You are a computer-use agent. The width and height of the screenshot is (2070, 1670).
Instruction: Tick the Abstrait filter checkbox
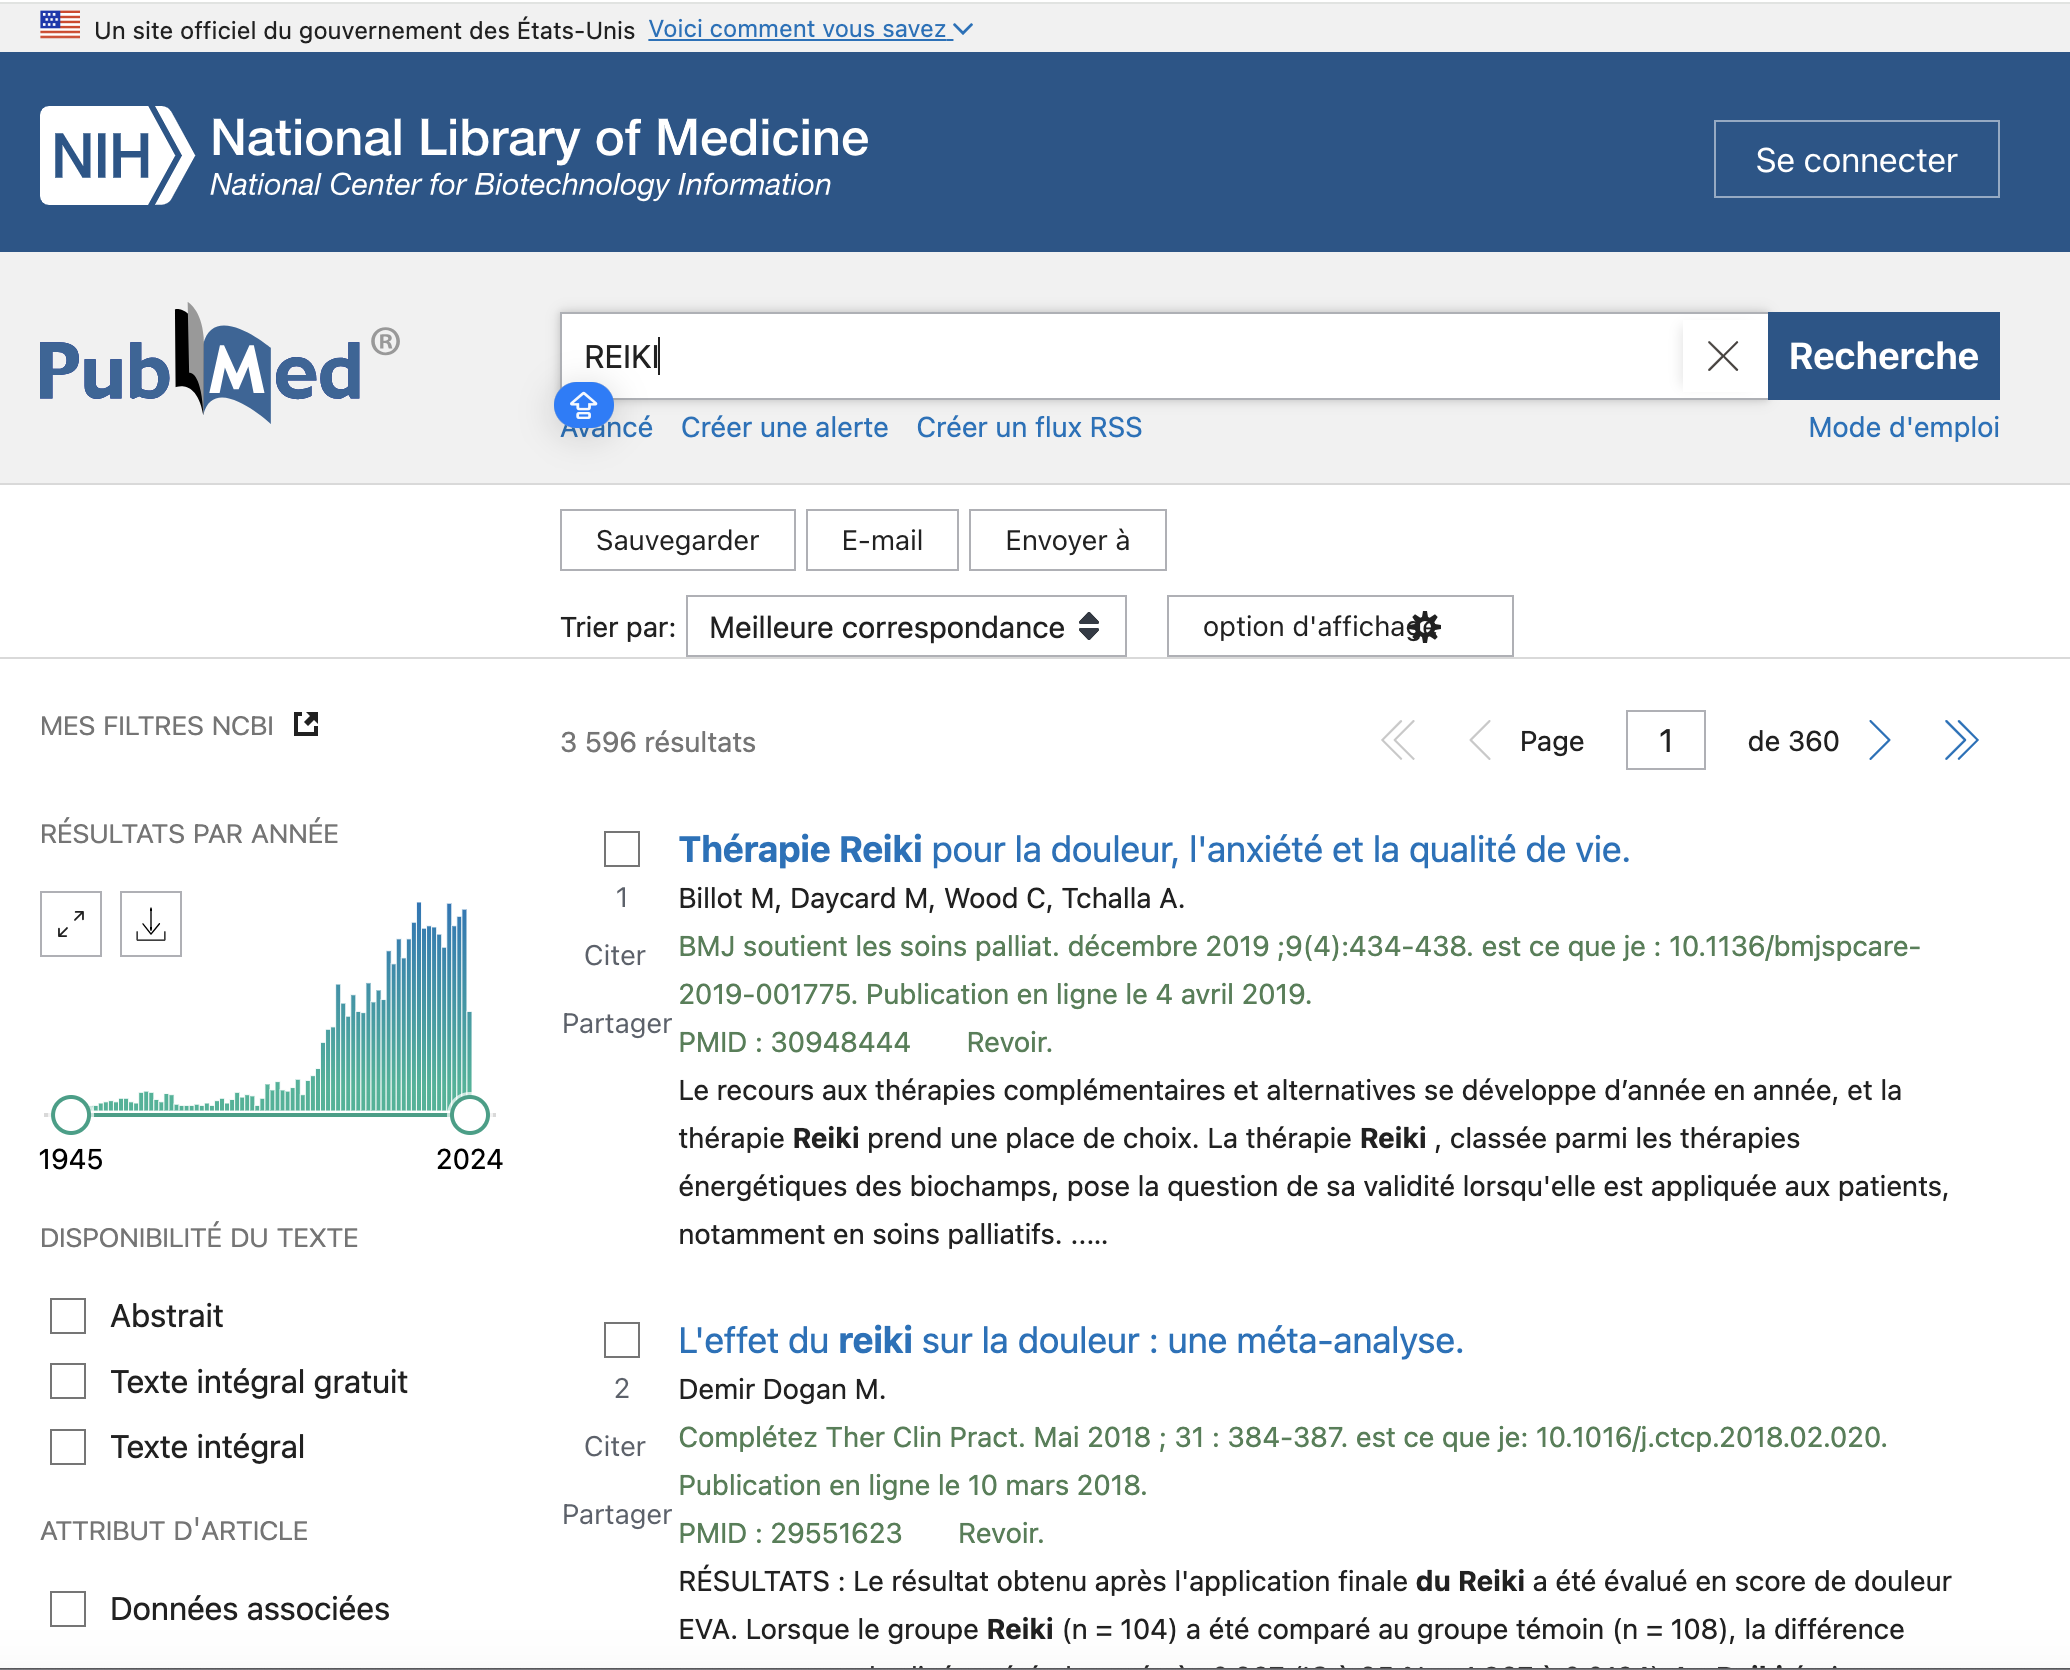coord(68,1316)
